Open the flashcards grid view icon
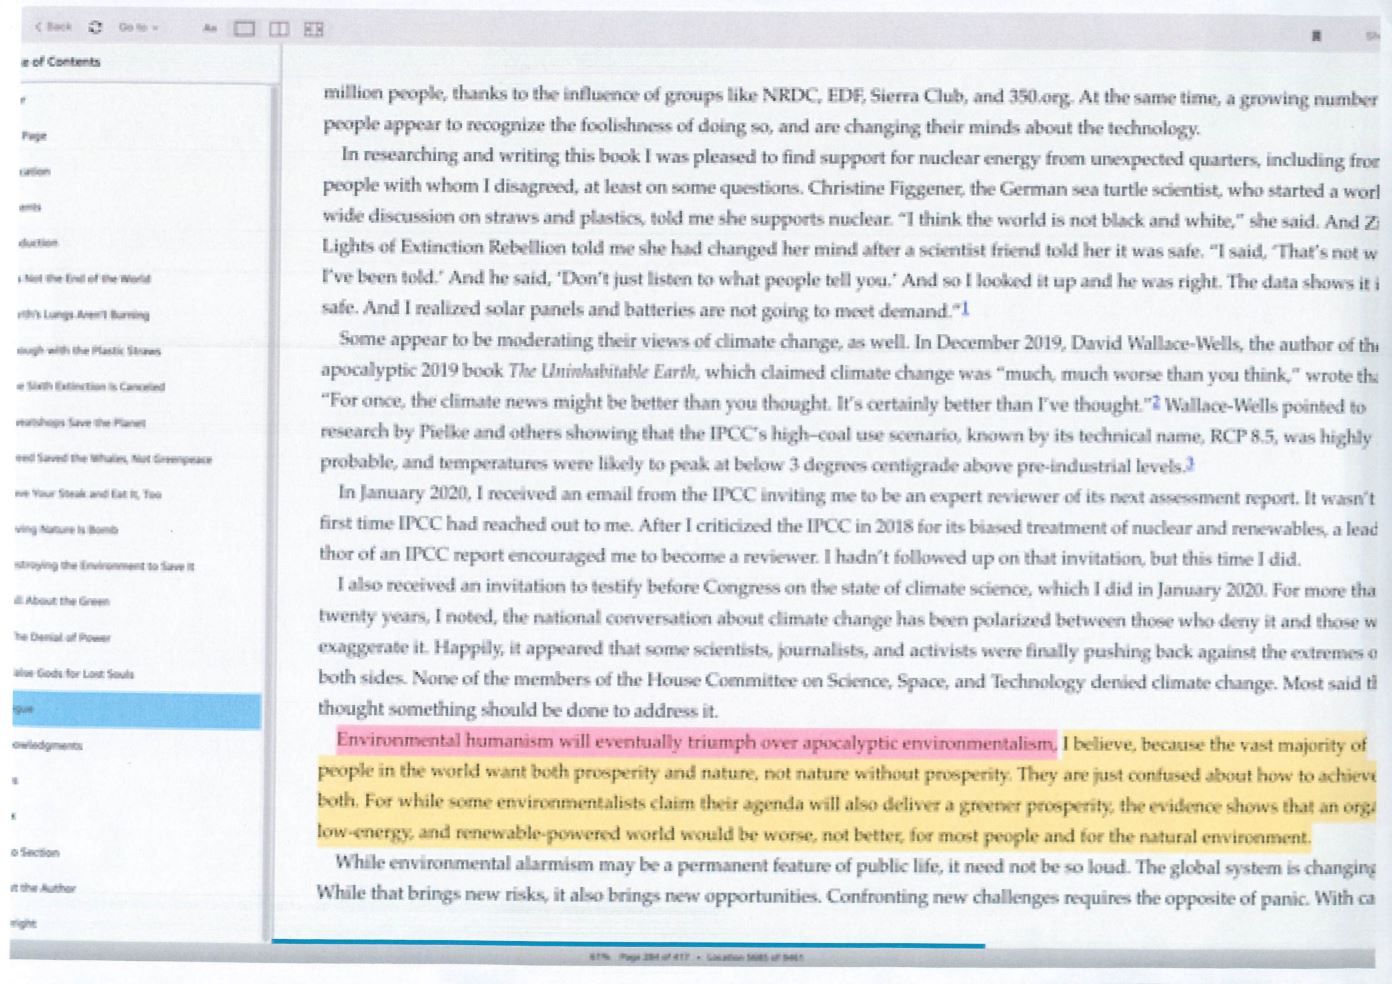The width and height of the screenshot is (1392, 984). (x=313, y=29)
